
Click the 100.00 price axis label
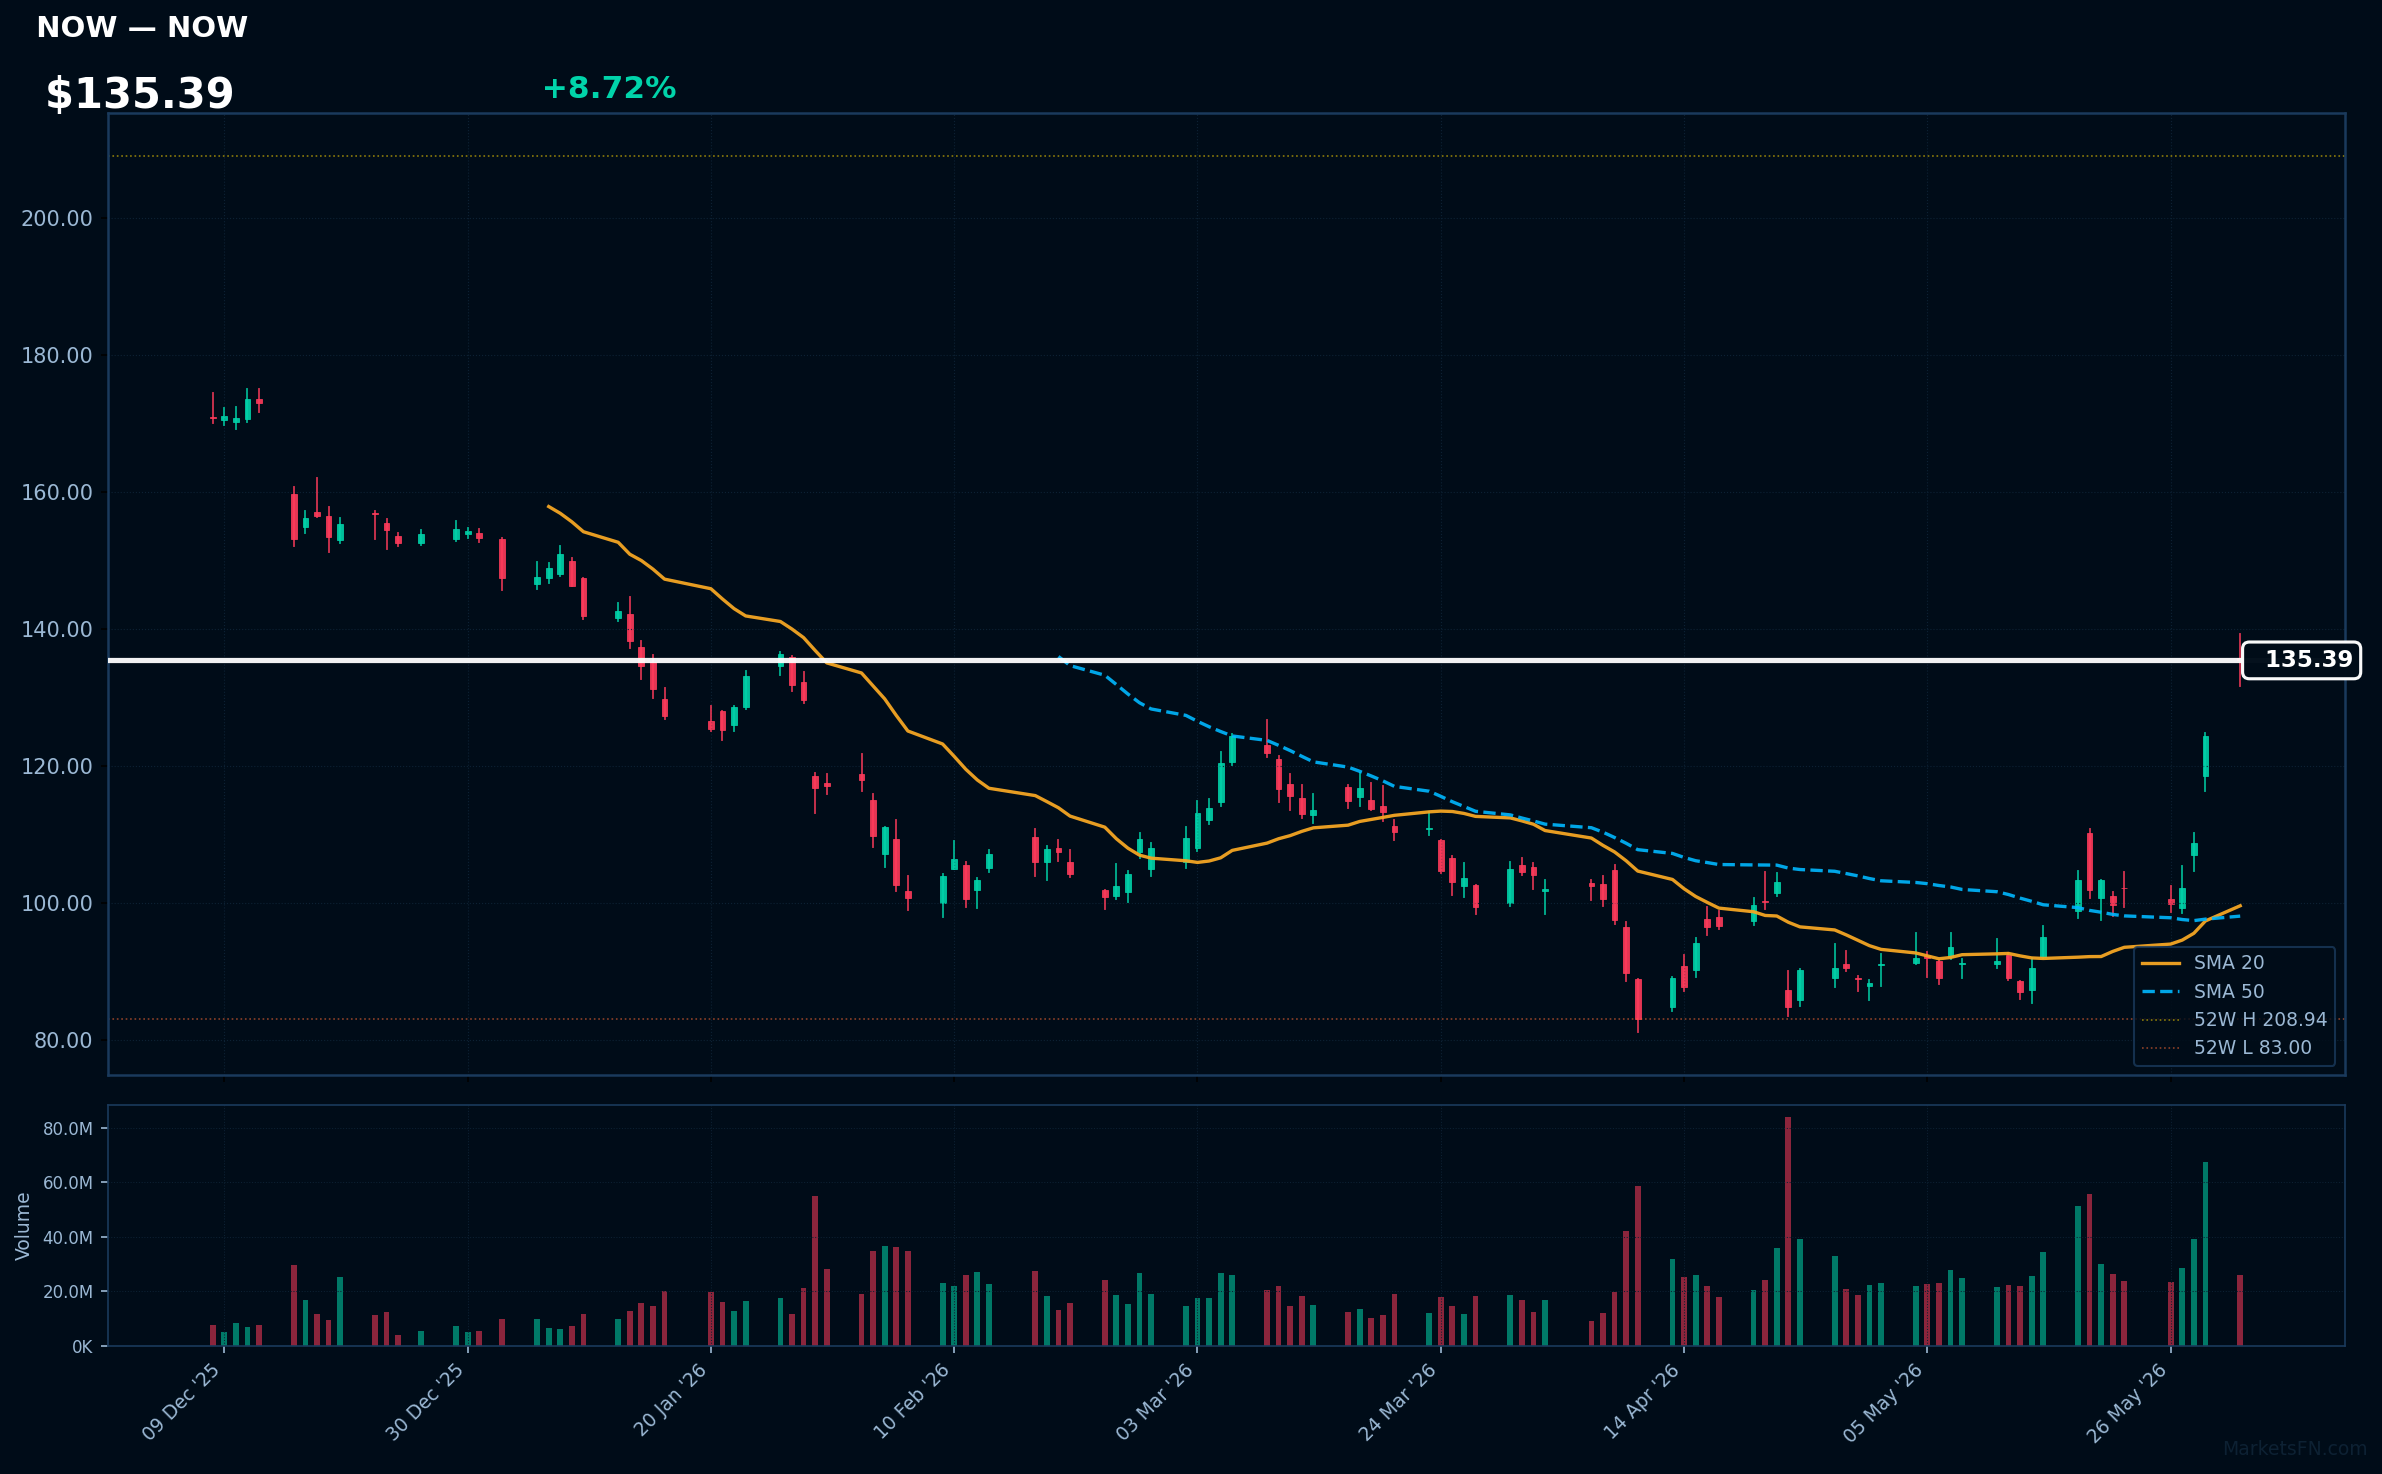click(x=57, y=904)
